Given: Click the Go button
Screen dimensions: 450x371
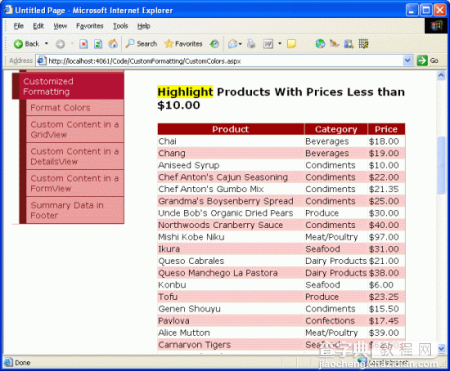Looking at the screenshot, I should click(x=428, y=61).
